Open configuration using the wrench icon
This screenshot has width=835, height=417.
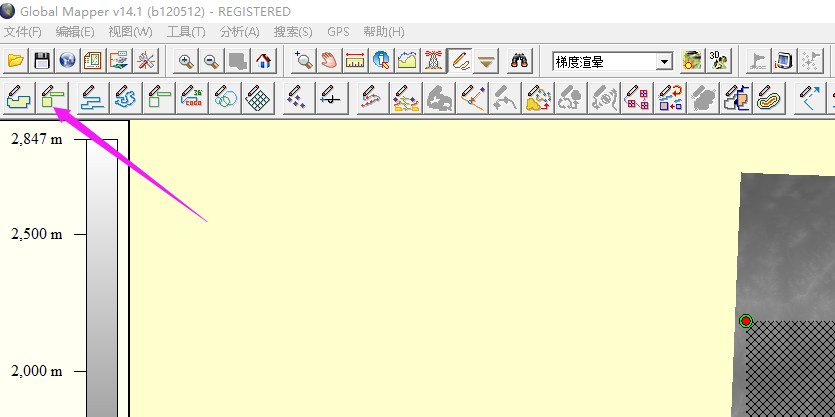(145, 61)
